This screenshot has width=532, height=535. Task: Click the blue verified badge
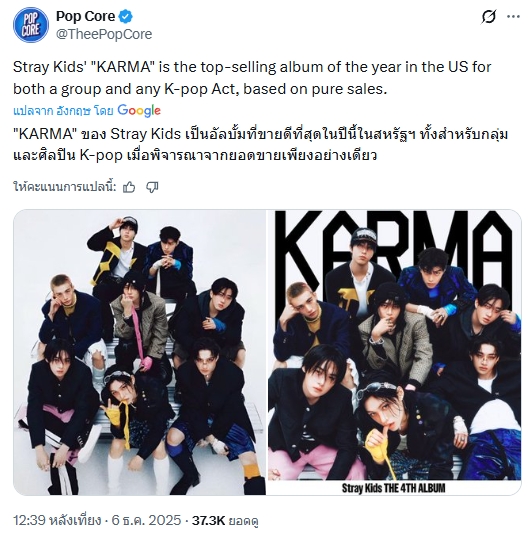[x=126, y=16]
